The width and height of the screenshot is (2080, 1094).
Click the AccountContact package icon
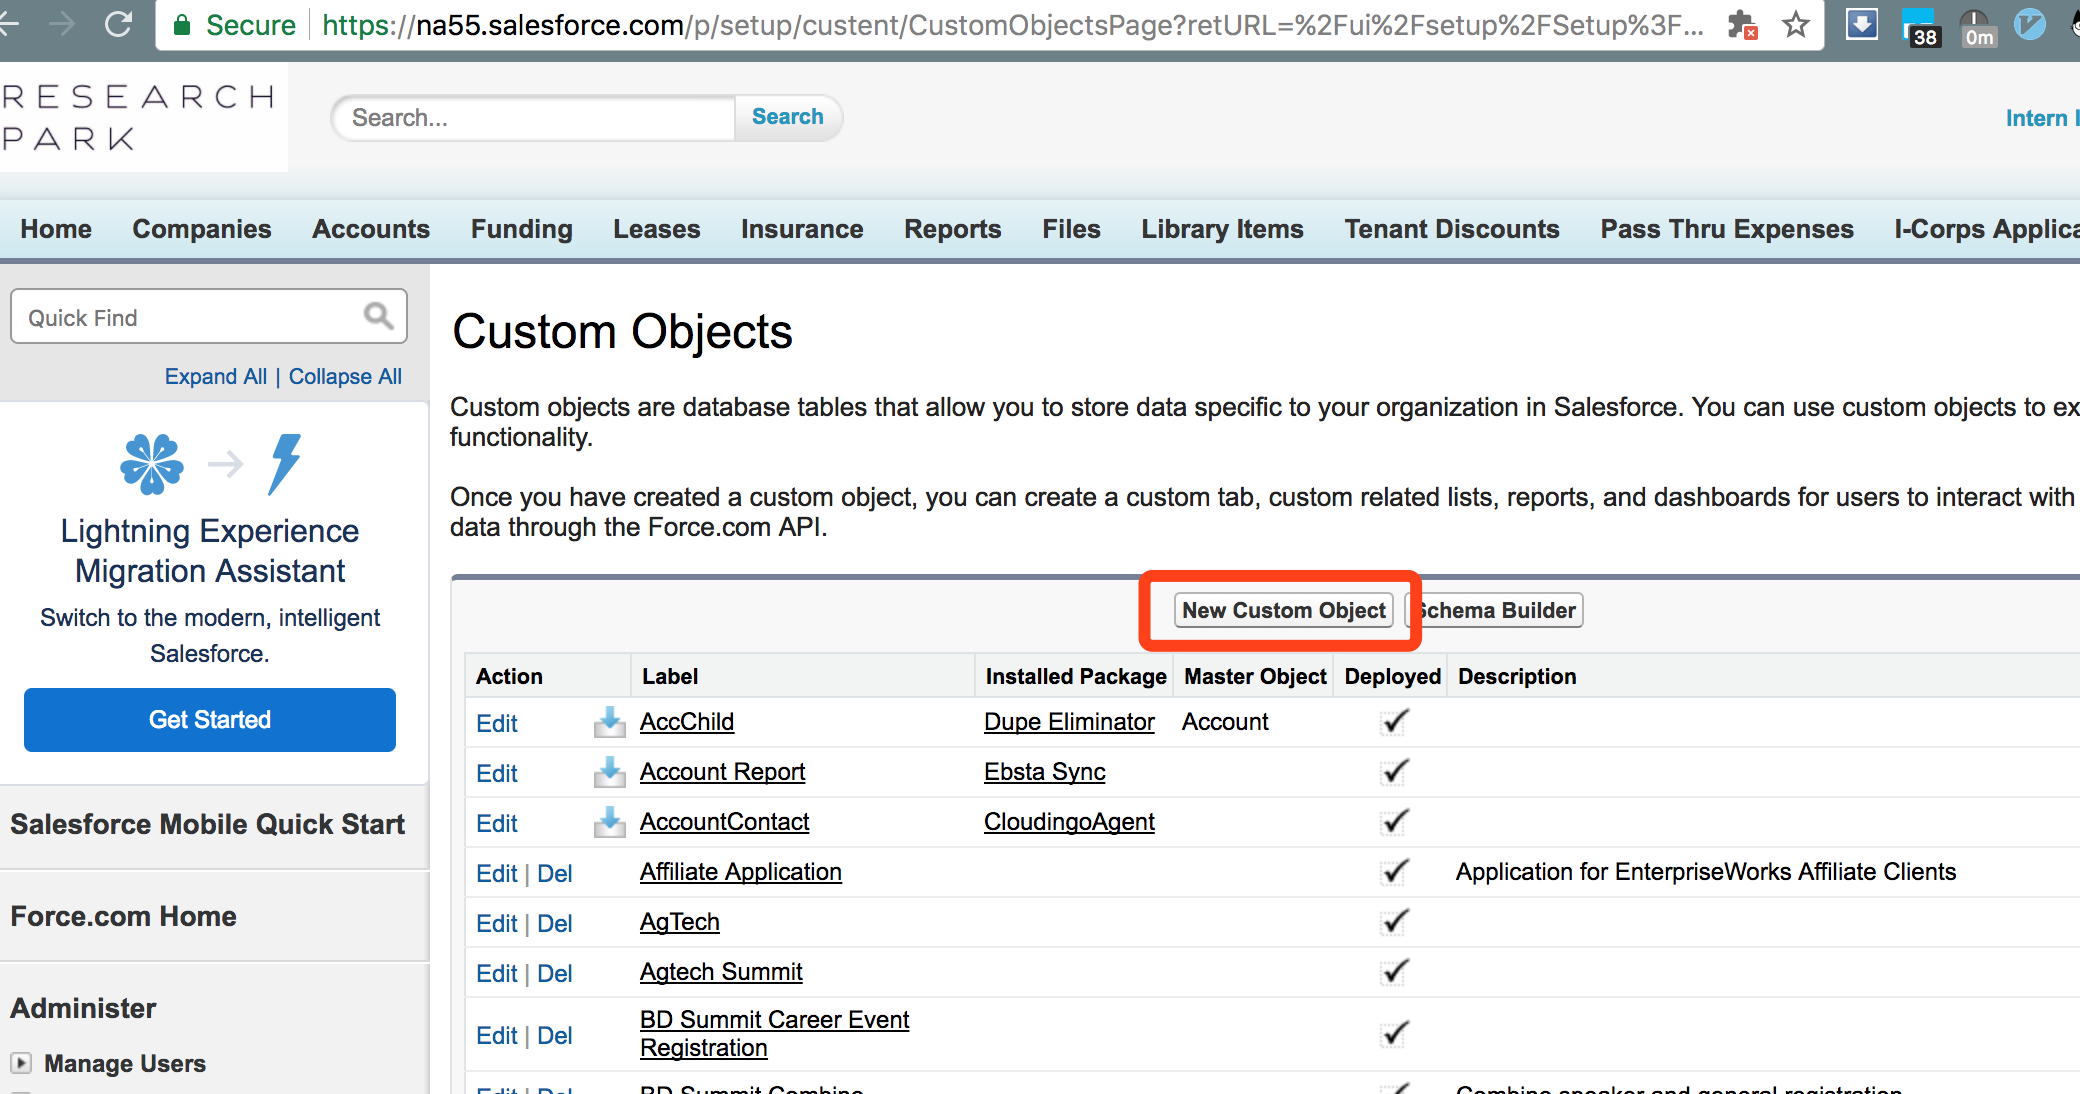[x=609, y=822]
